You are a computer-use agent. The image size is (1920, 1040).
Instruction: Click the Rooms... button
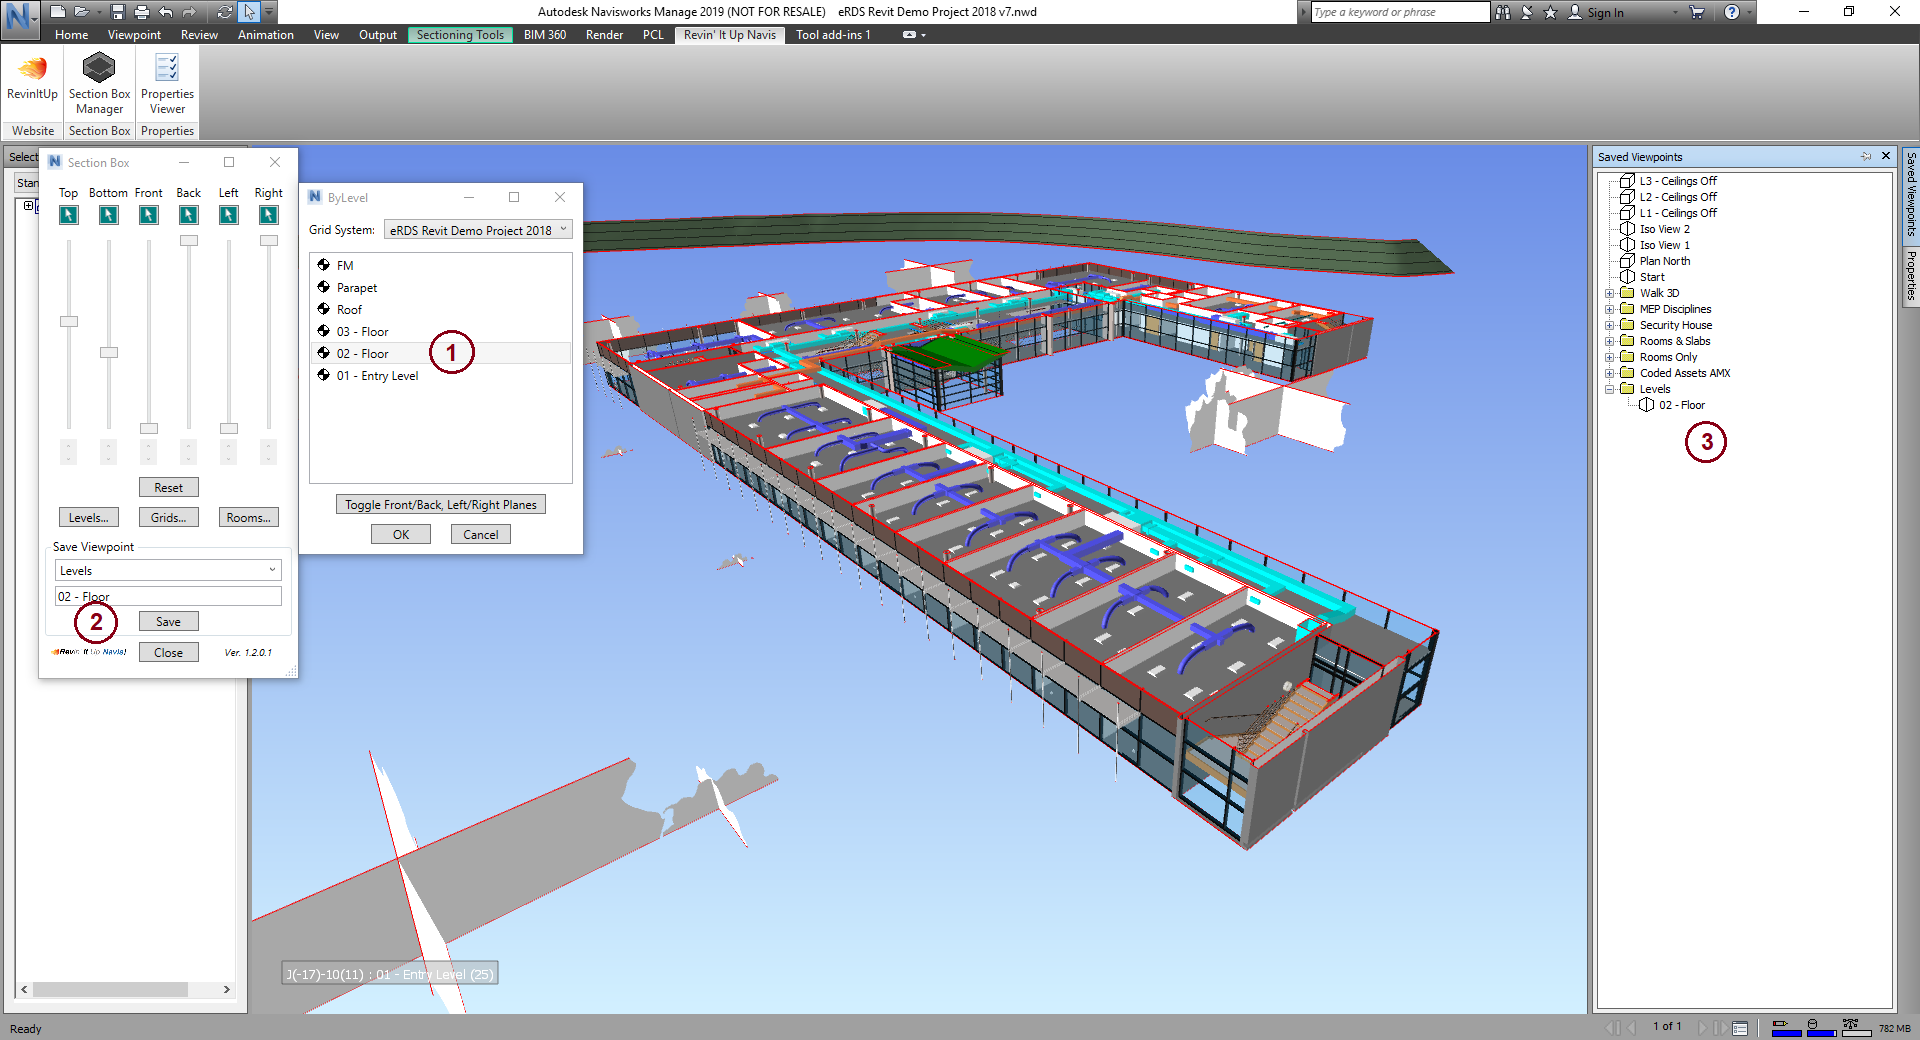tap(248, 517)
